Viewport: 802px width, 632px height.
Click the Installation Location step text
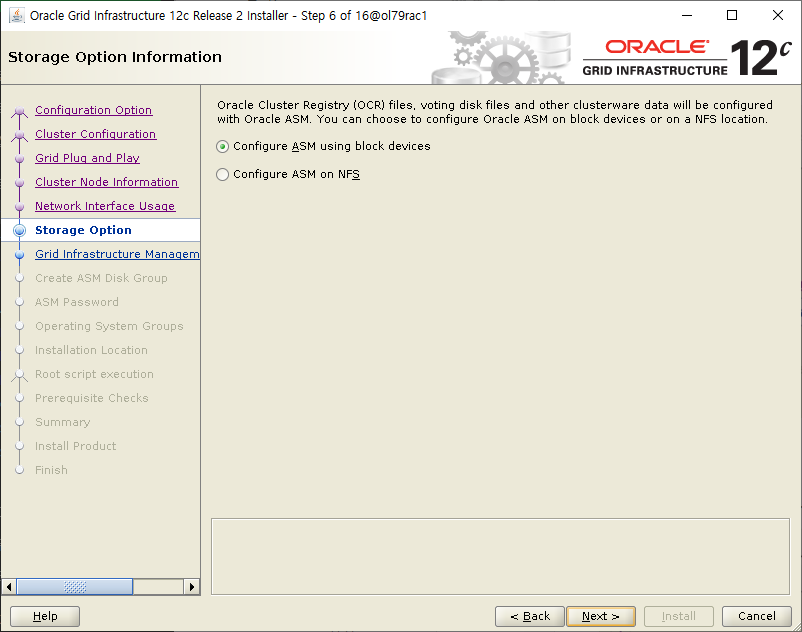pos(91,350)
